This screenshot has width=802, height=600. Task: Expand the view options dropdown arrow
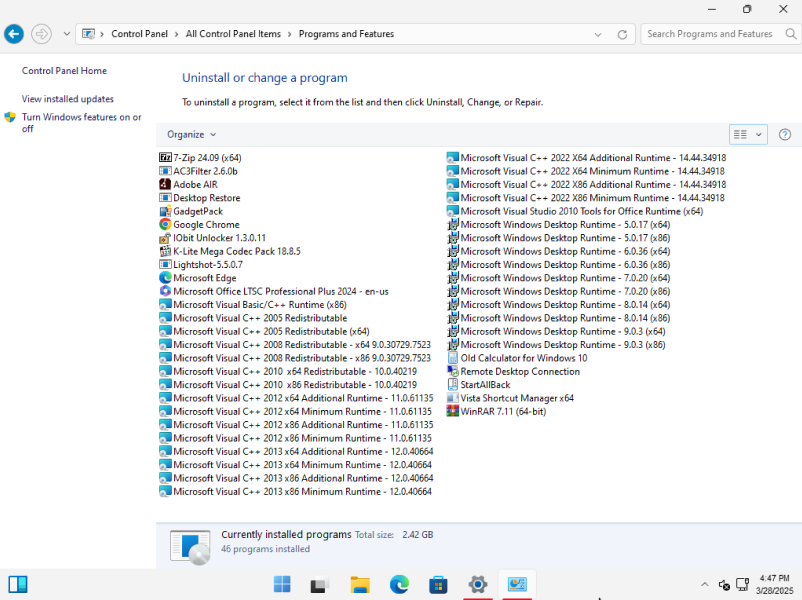click(759, 135)
